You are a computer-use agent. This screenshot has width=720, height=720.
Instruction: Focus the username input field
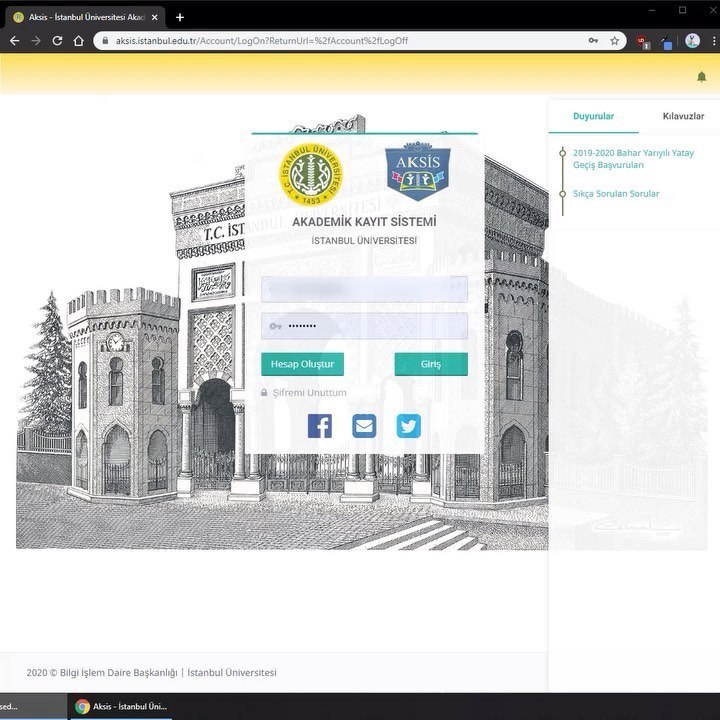[x=364, y=289]
